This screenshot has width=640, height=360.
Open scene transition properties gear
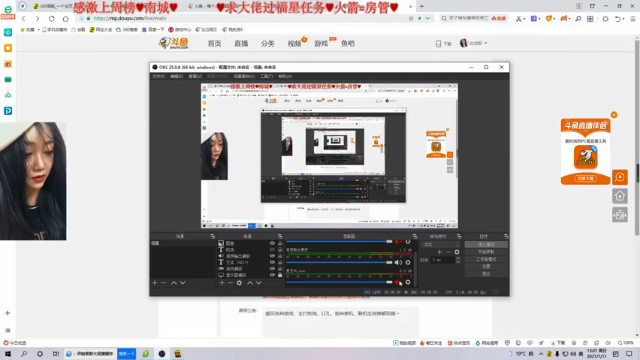(x=457, y=252)
